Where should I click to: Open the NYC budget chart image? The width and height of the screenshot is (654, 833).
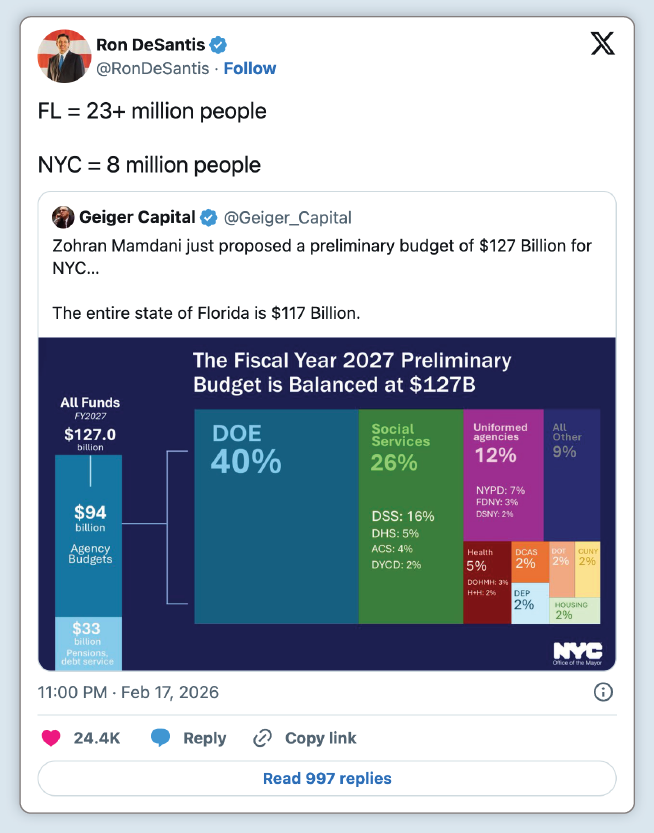(x=327, y=503)
